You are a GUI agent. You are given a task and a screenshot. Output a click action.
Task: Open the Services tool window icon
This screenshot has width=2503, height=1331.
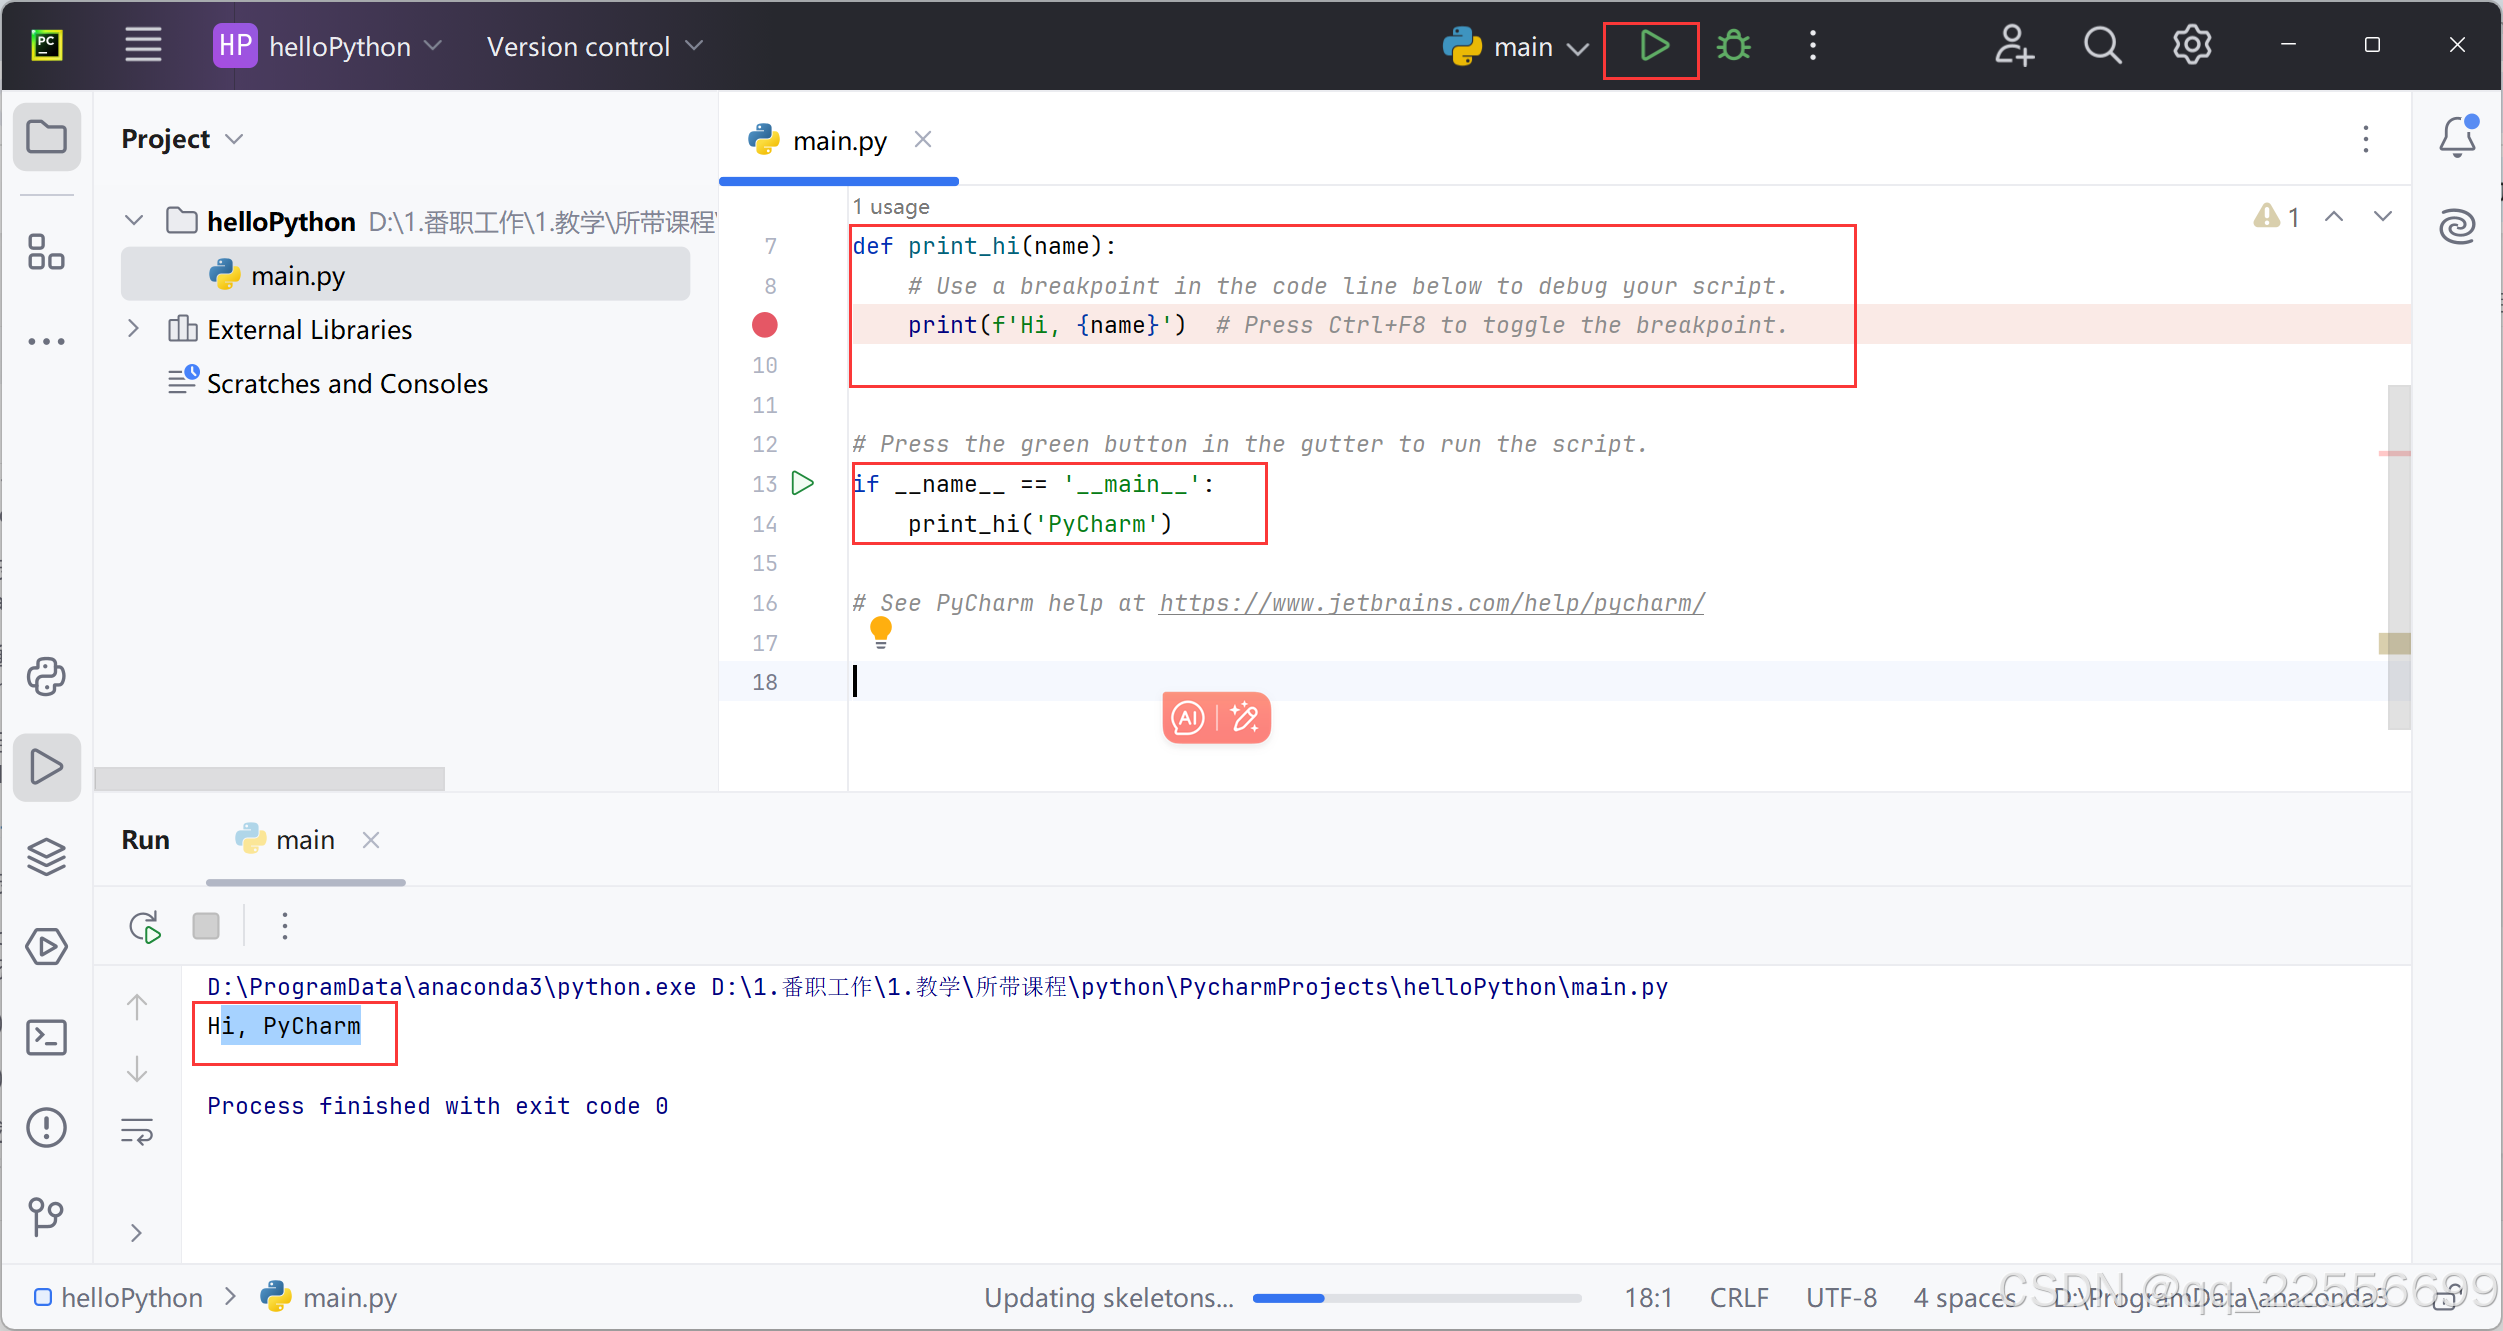click(x=47, y=947)
